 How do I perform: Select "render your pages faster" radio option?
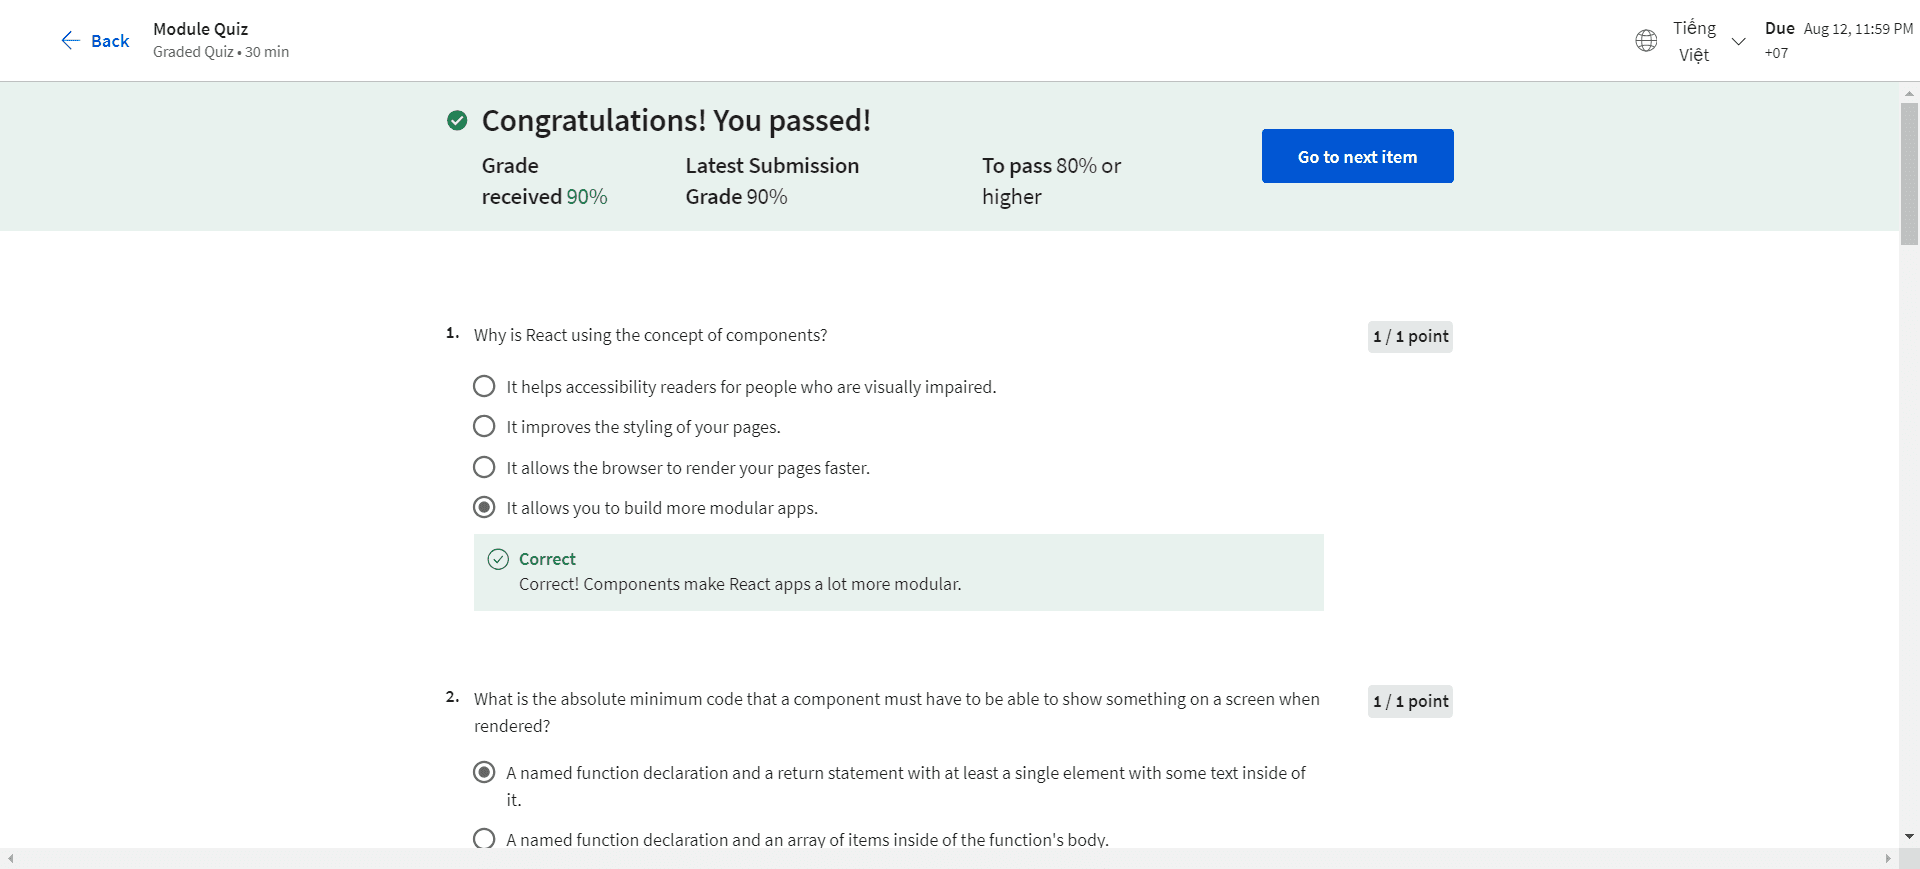click(484, 467)
